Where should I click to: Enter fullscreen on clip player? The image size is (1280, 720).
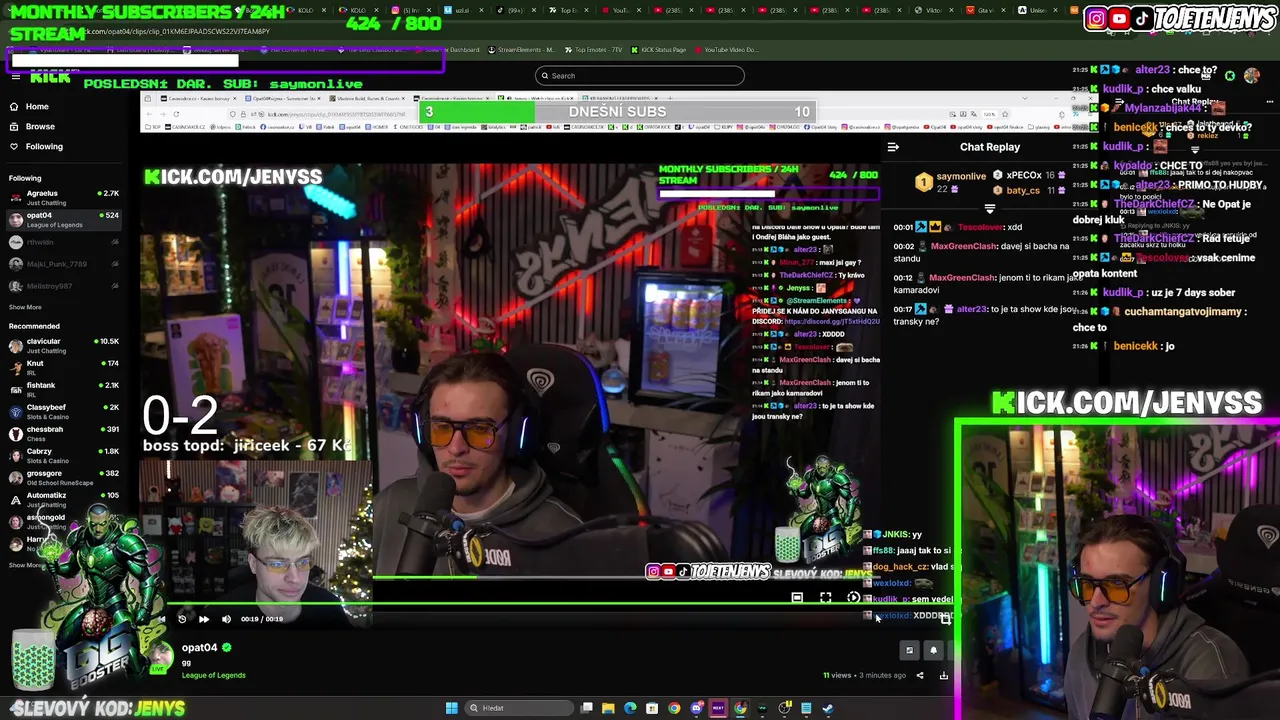pos(825,597)
